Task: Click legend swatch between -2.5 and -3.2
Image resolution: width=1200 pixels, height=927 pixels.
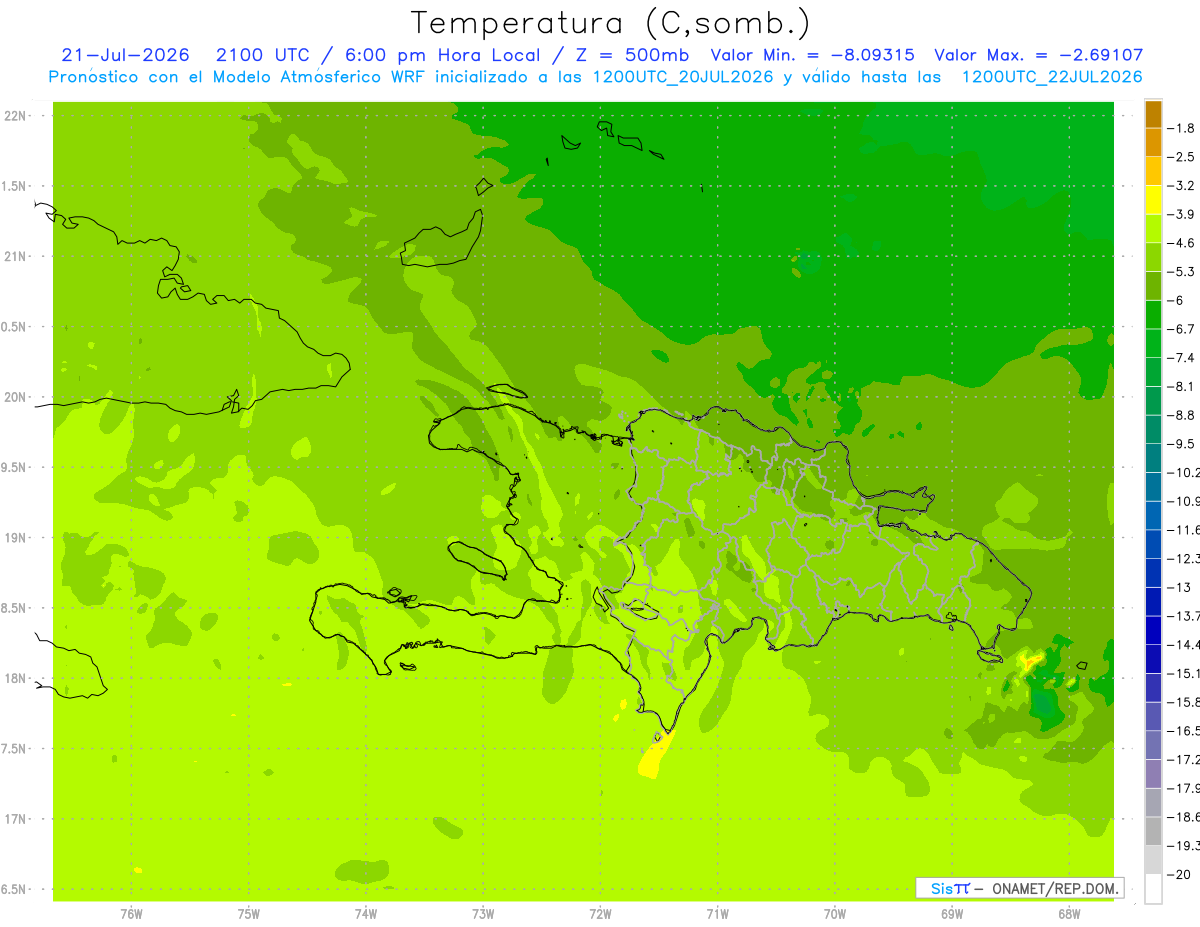Action: pos(1153,171)
